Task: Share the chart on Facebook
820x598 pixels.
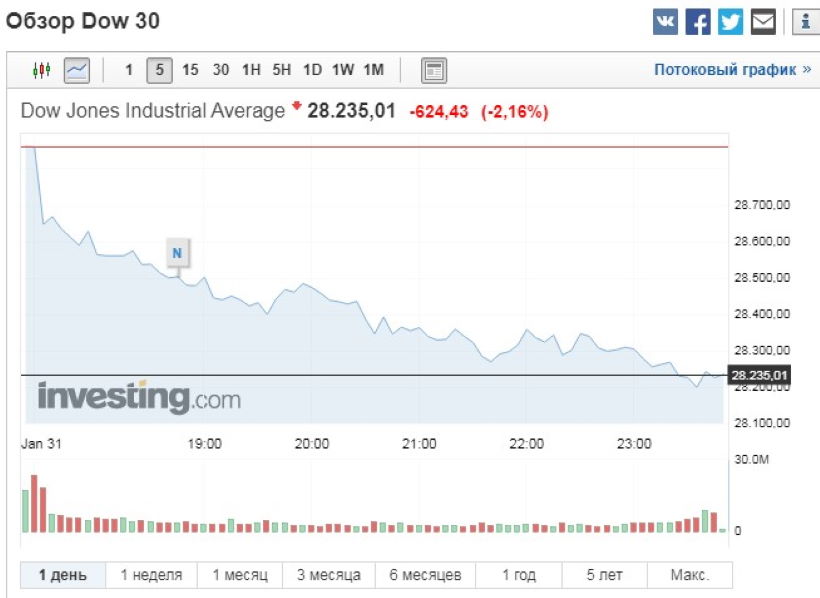Action: coord(698,21)
